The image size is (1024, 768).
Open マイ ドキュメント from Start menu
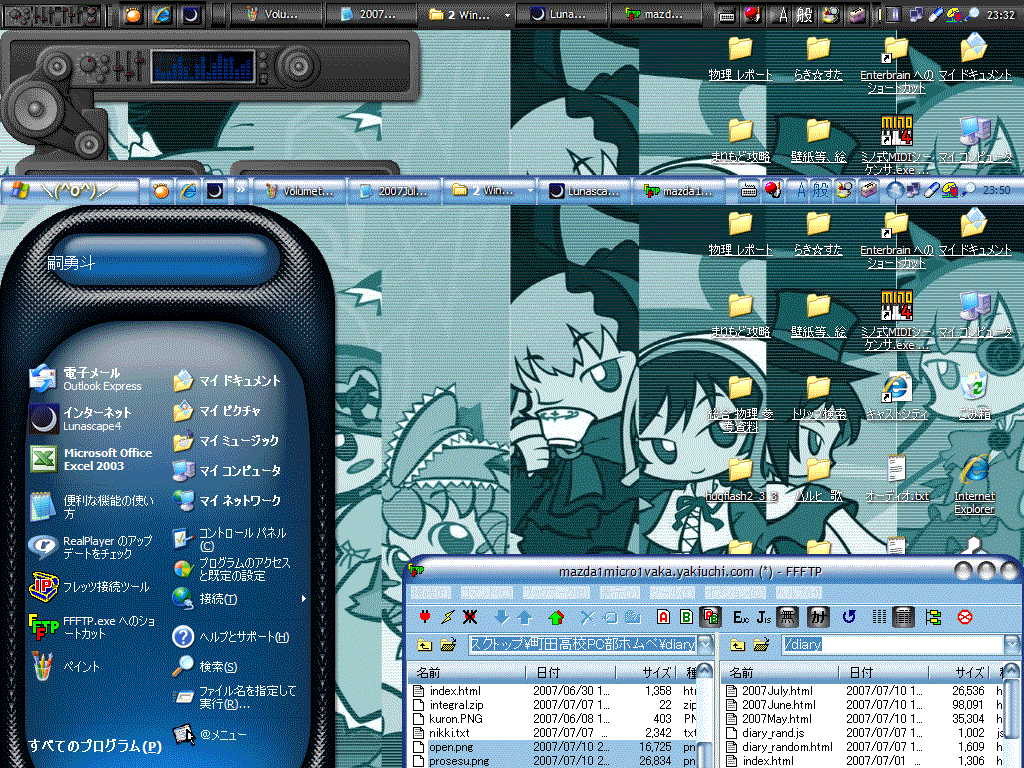point(227,381)
